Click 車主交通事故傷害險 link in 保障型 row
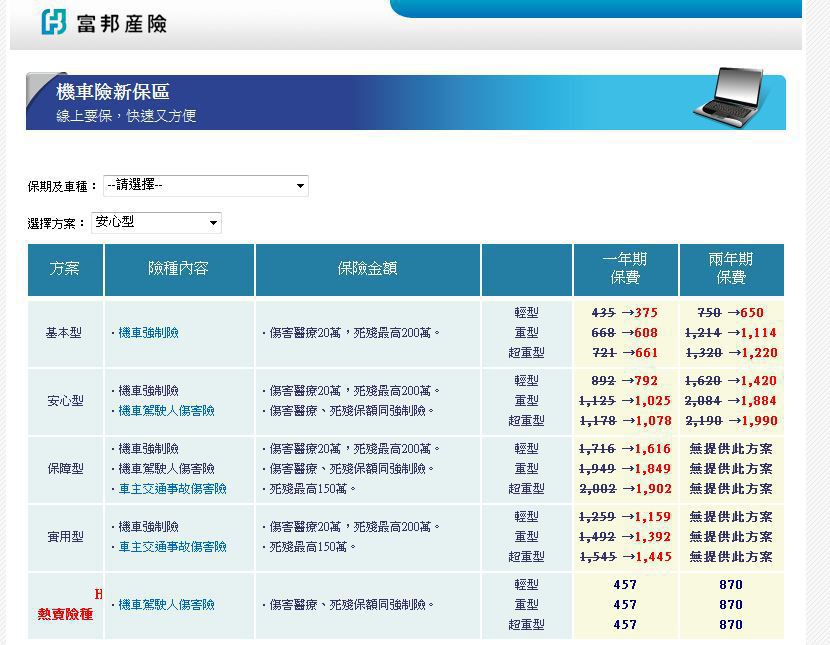 172,489
